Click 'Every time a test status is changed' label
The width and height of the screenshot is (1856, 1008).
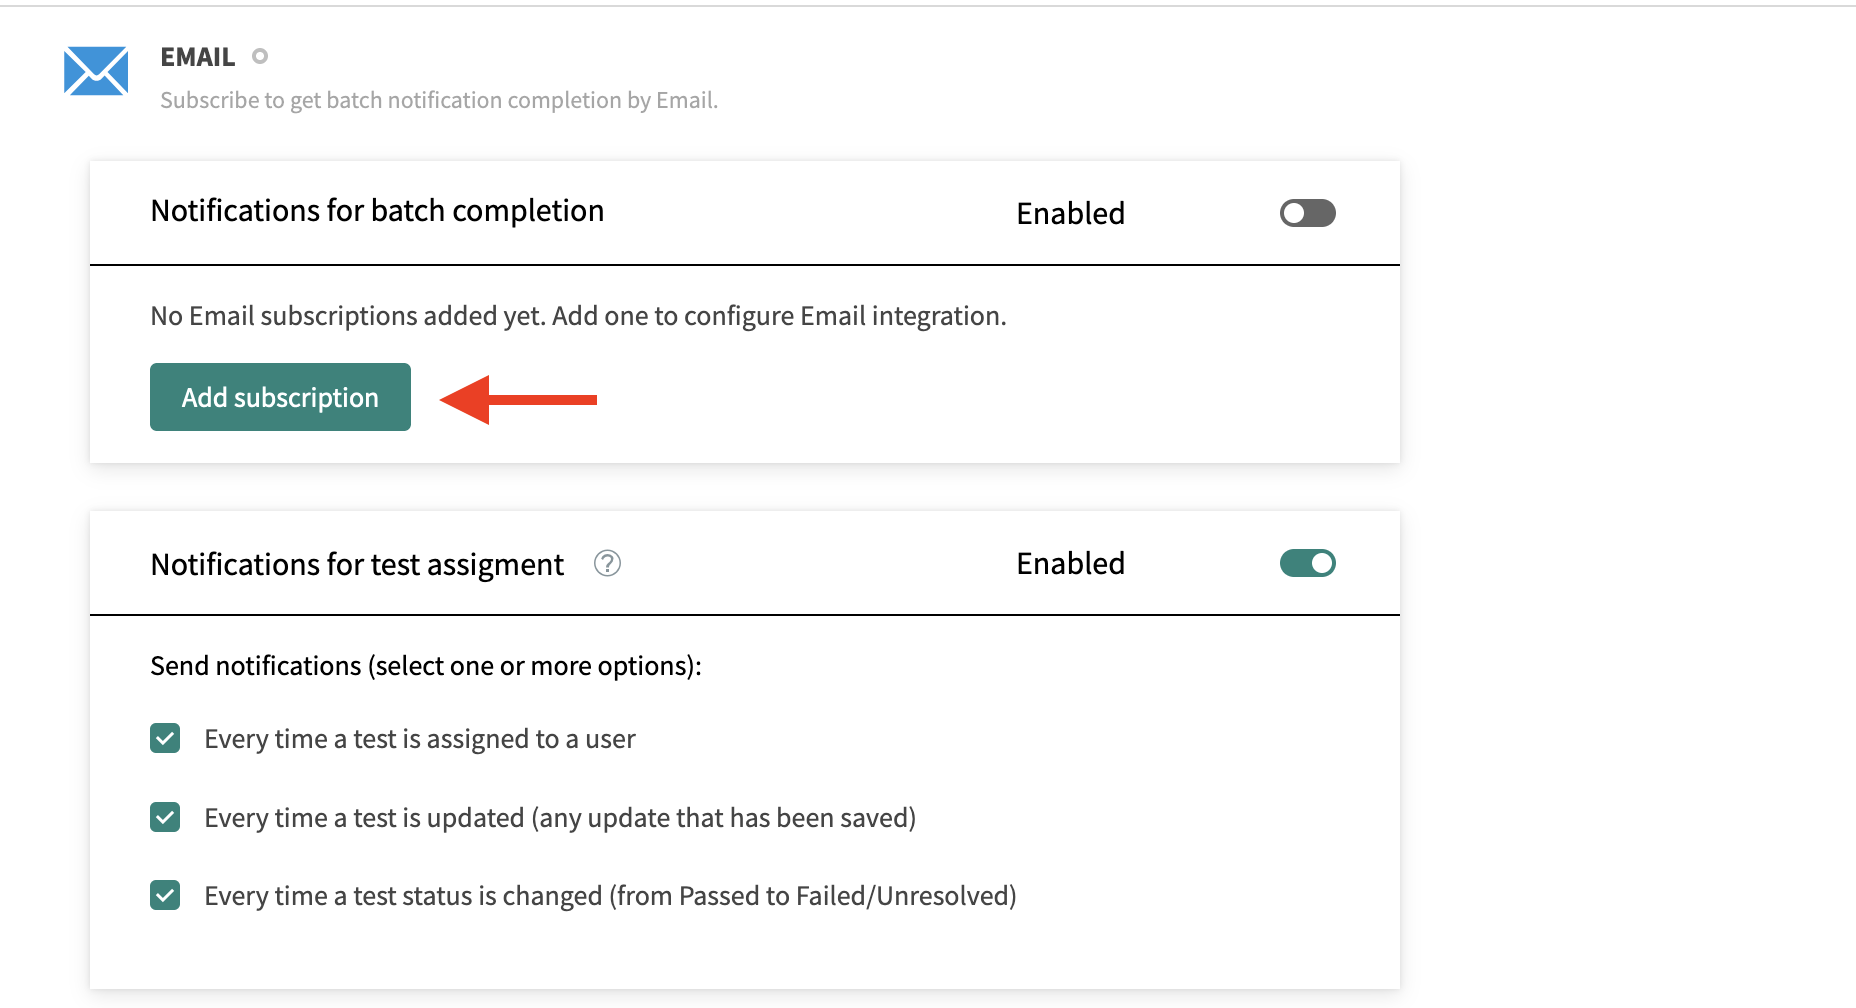coord(610,896)
